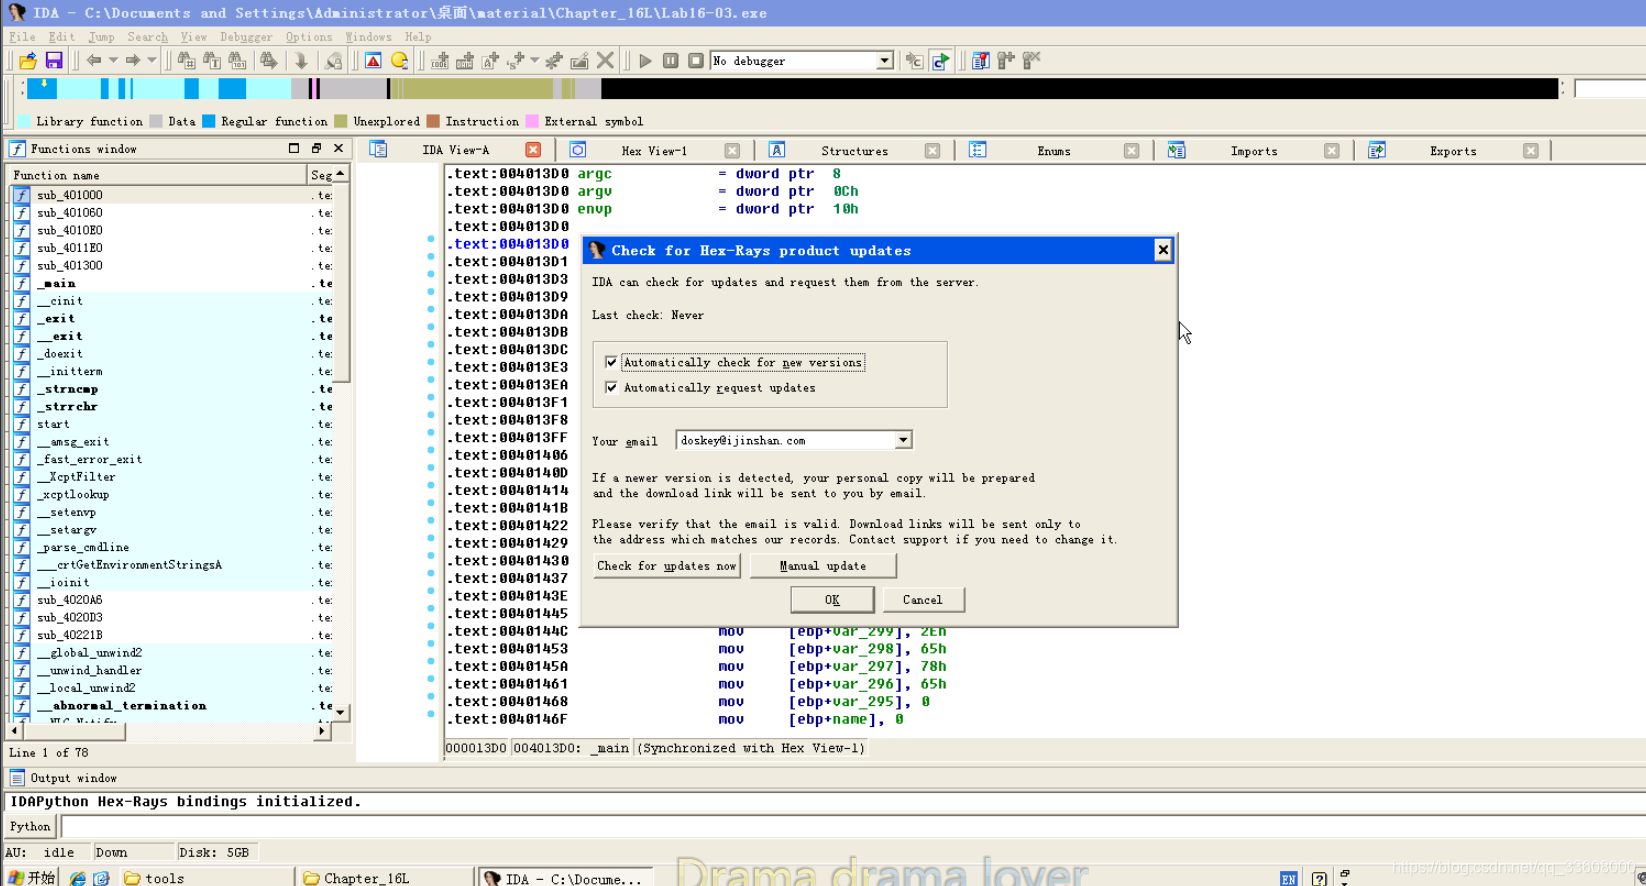Image resolution: width=1646 pixels, height=886 pixels.
Task: Switch to the Structures tab
Action: (854, 151)
